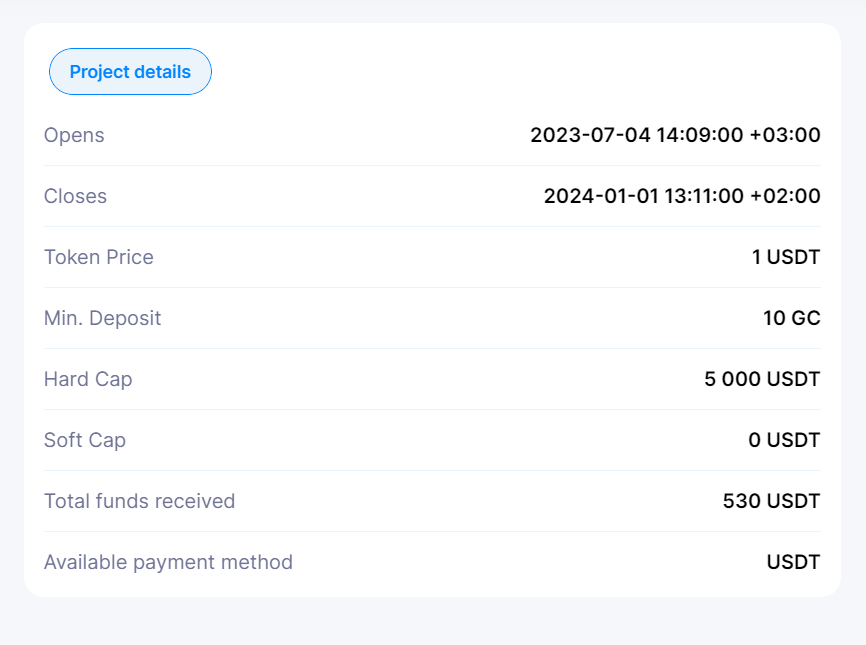Click the Min. Deposit label
The width and height of the screenshot is (866, 645).
point(102,318)
